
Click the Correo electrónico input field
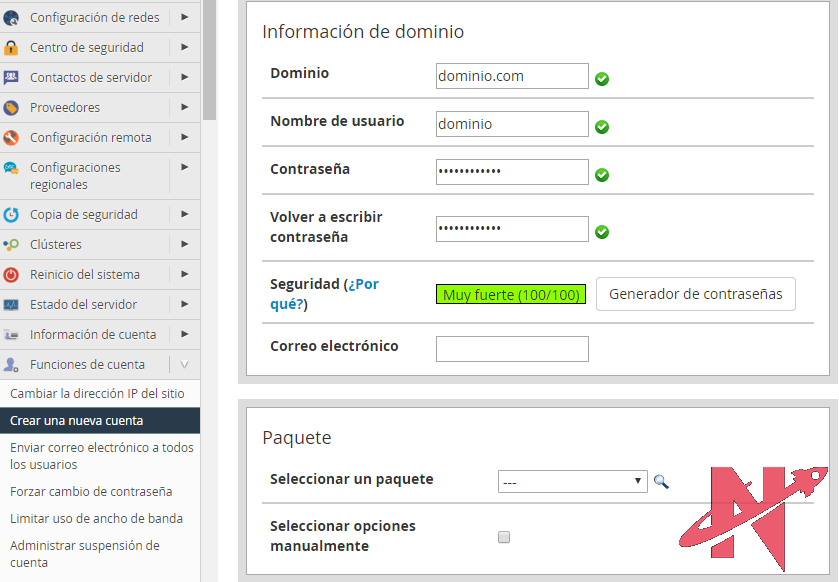coord(512,349)
